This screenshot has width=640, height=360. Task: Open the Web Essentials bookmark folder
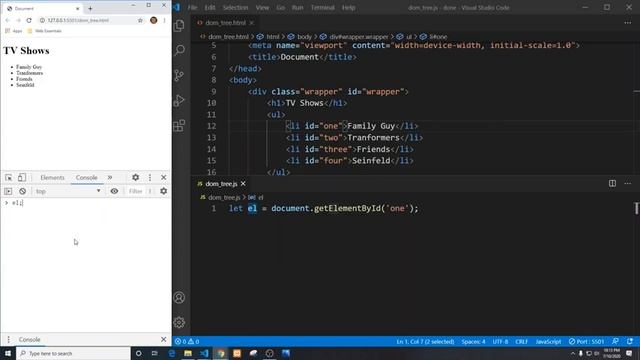(x=44, y=31)
